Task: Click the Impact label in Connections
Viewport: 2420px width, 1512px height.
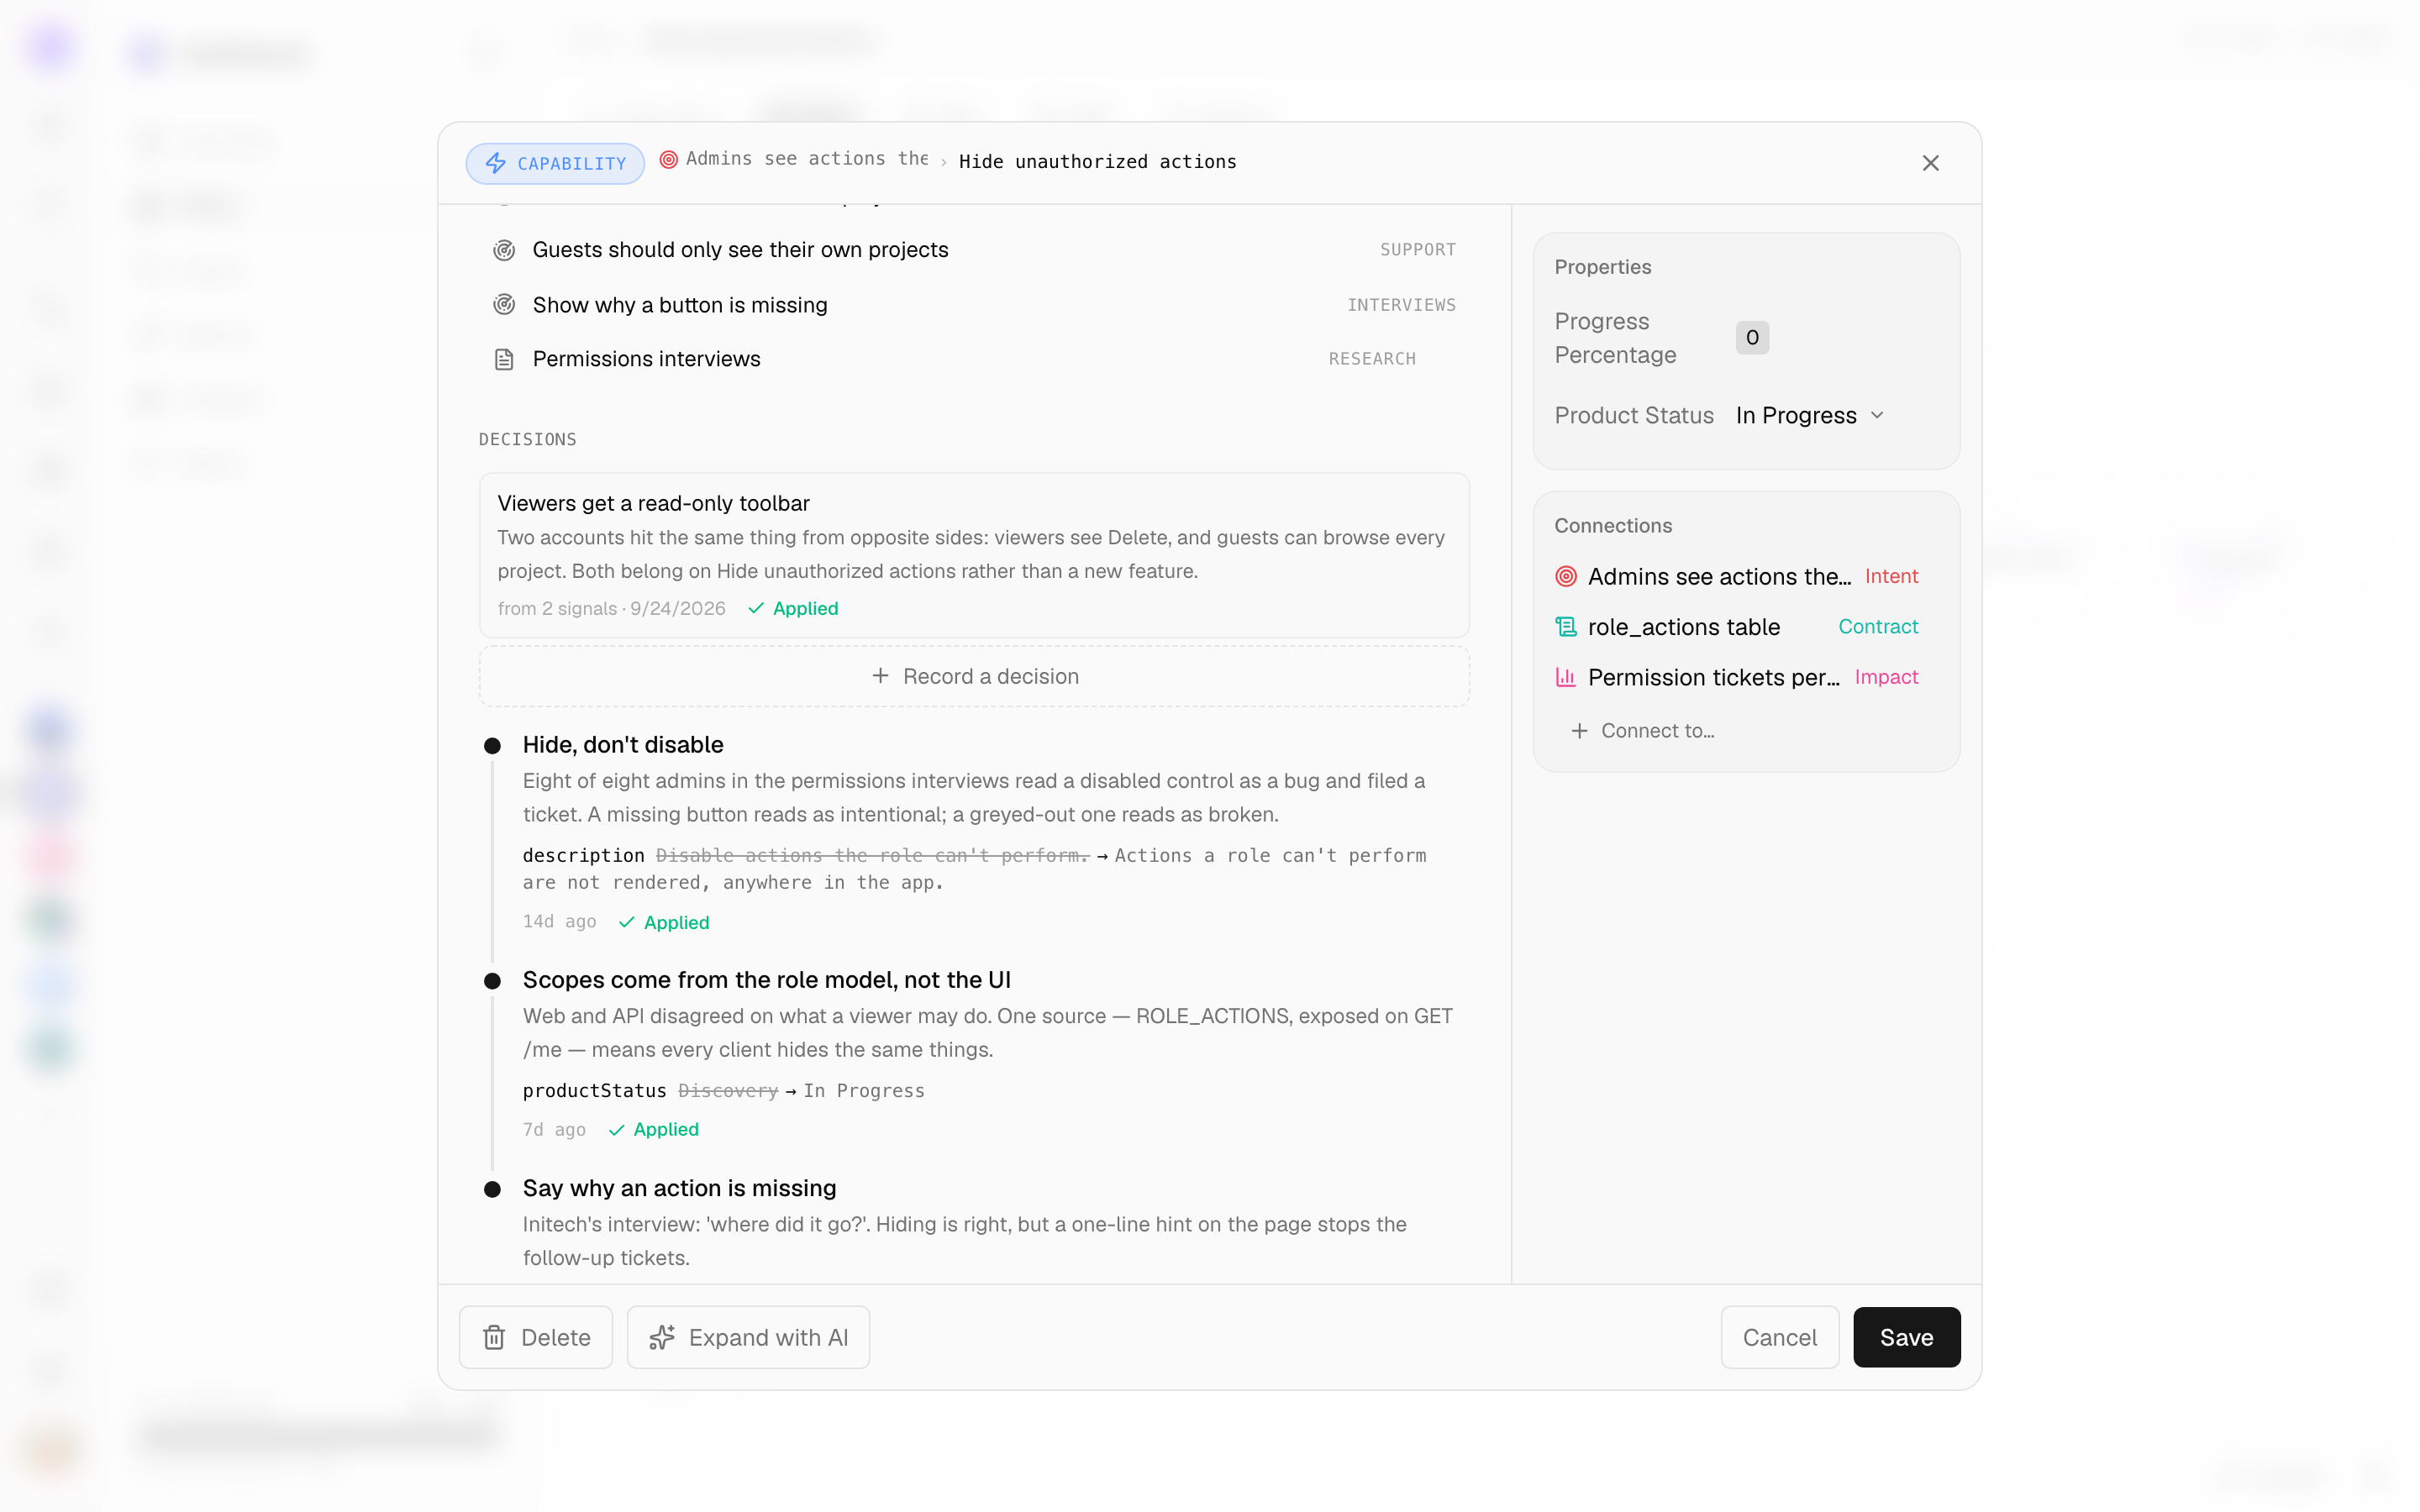Action: pos(1886,677)
